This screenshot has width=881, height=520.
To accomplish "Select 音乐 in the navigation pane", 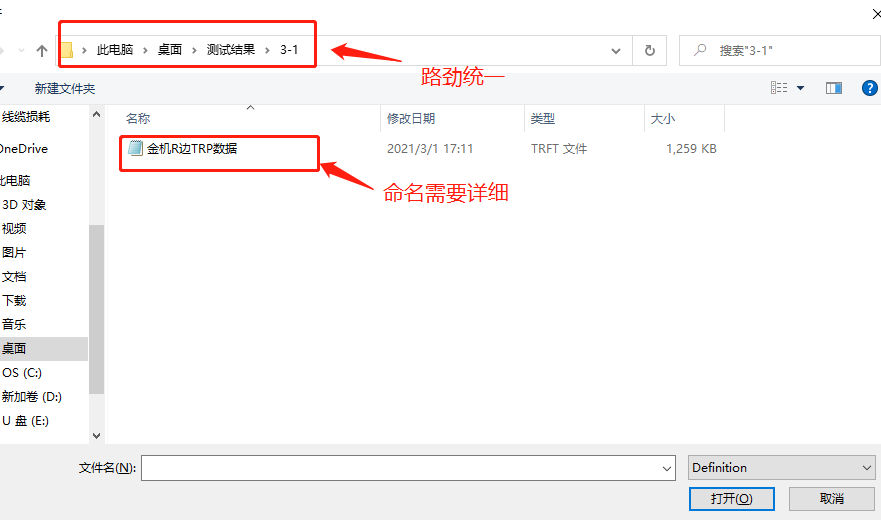I will tap(14, 324).
